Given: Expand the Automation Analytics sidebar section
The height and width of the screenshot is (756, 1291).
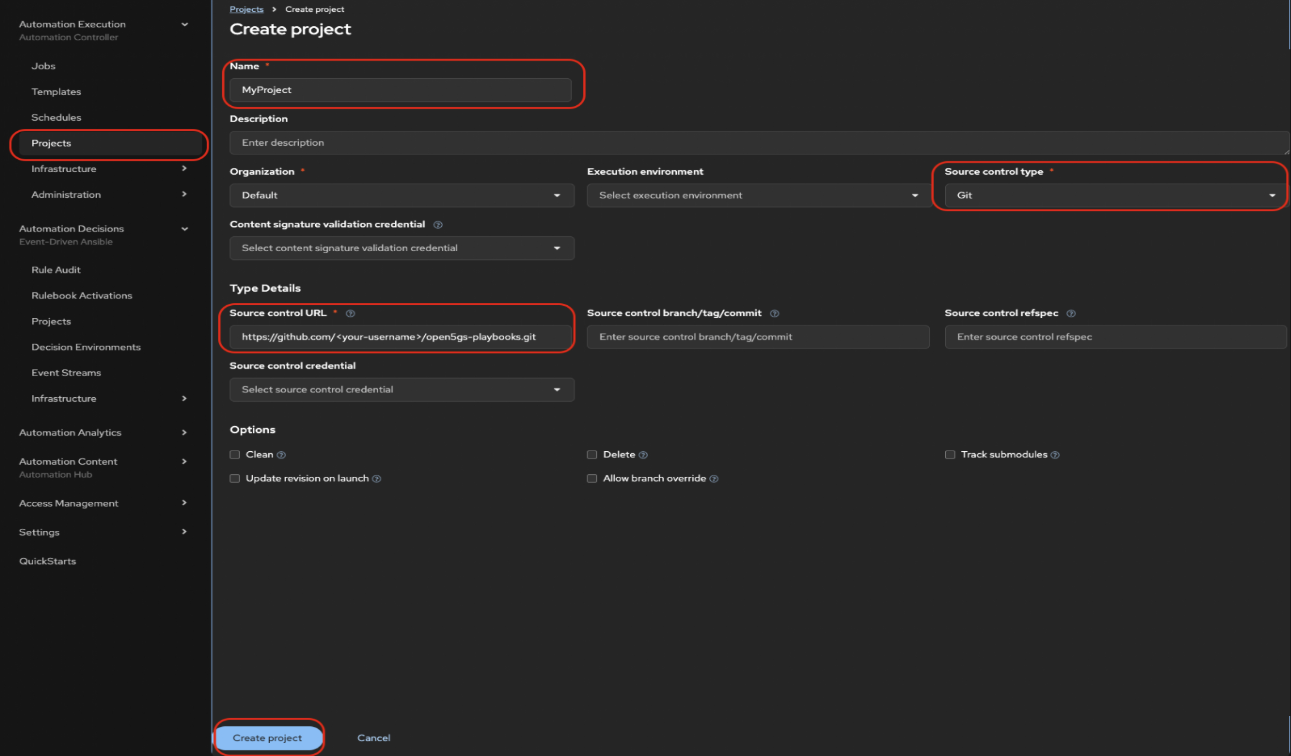Looking at the screenshot, I should (70, 433).
